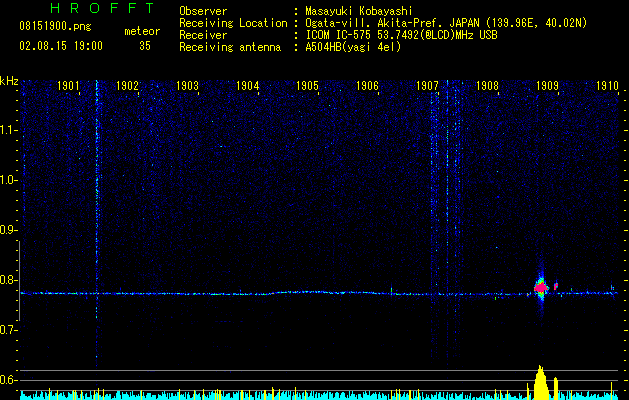Click the 1906 time marker
629x400 pixels.
pyautogui.click(x=367, y=86)
